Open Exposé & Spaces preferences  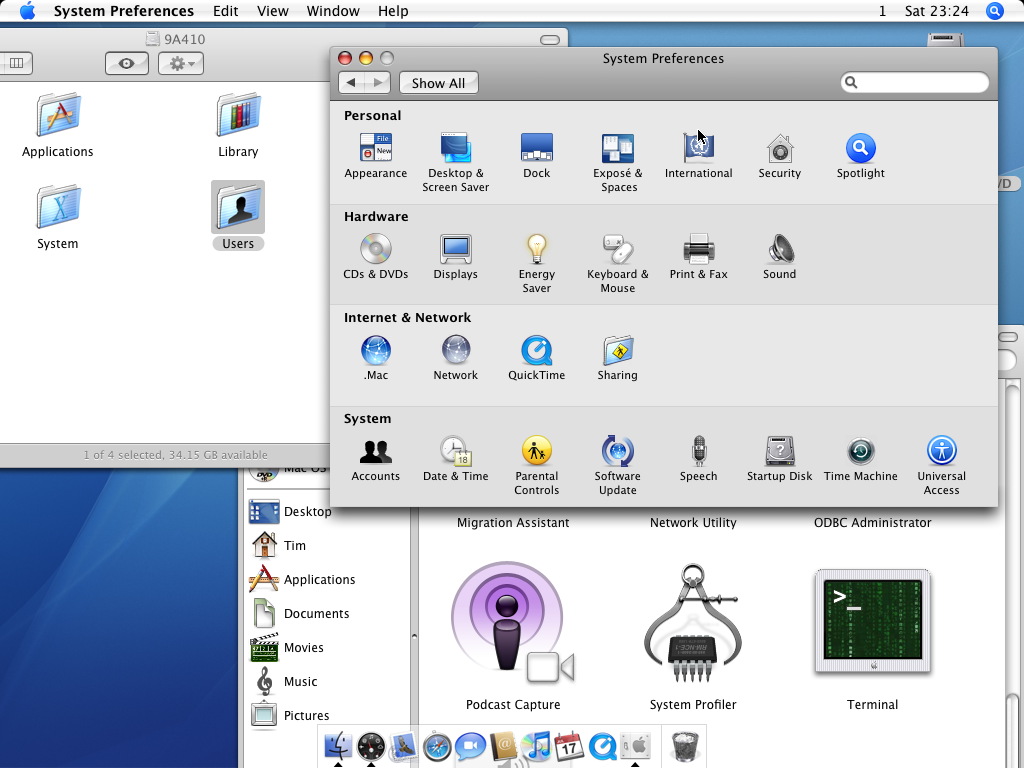[618, 163]
